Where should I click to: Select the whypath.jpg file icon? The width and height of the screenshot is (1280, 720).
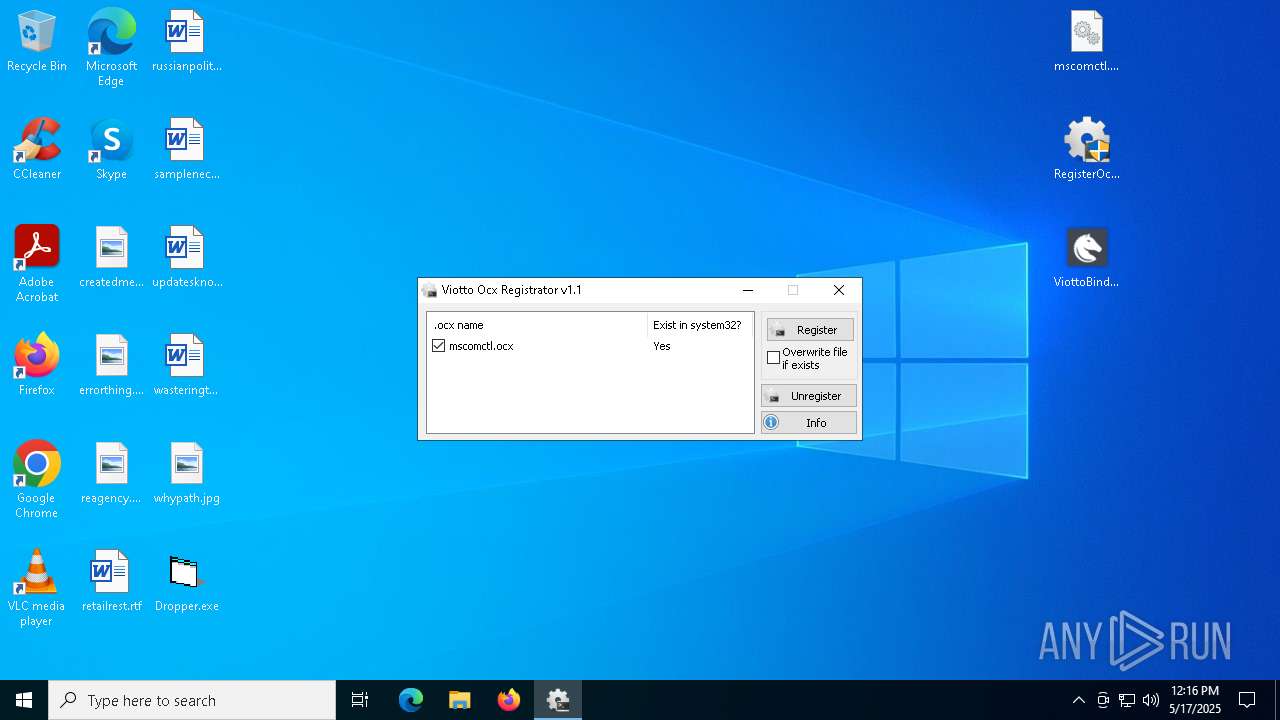(x=186, y=474)
